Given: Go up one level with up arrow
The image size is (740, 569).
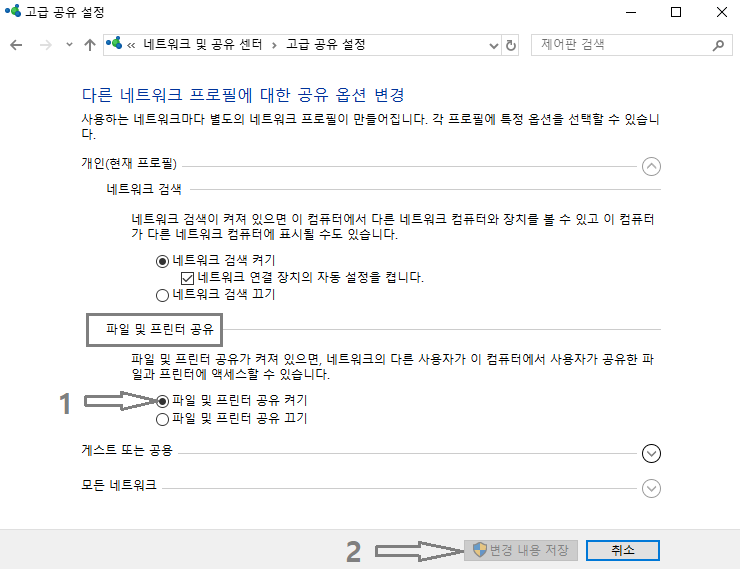Looking at the screenshot, I should [x=90, y=45].
